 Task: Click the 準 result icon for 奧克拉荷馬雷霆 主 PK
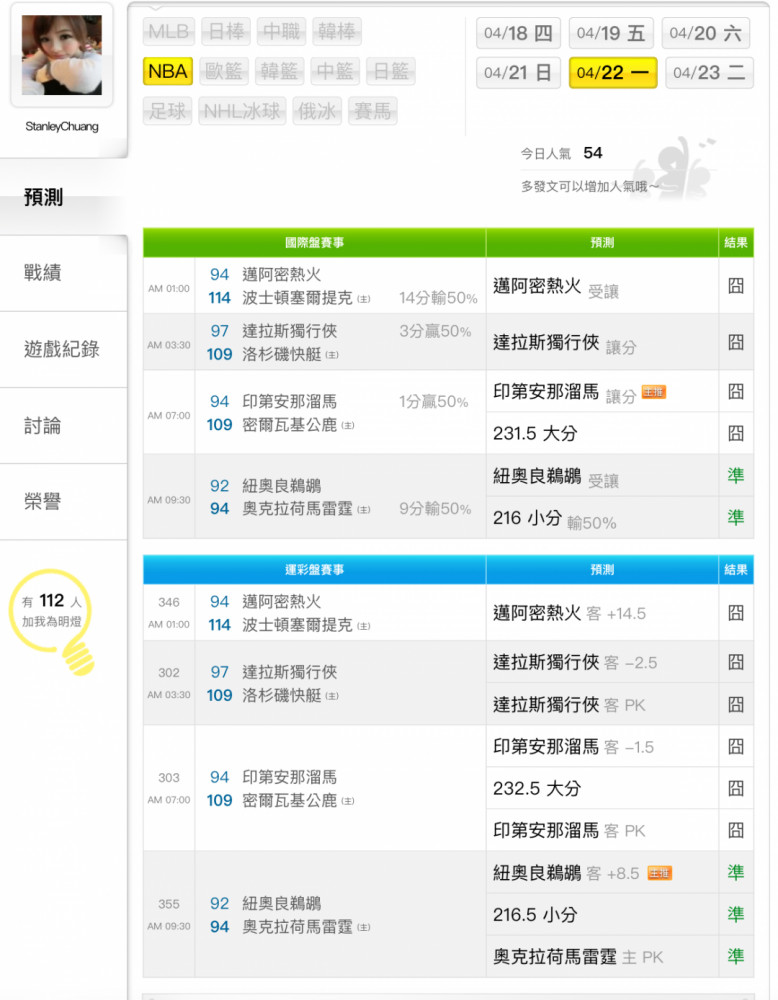(735, 956)
